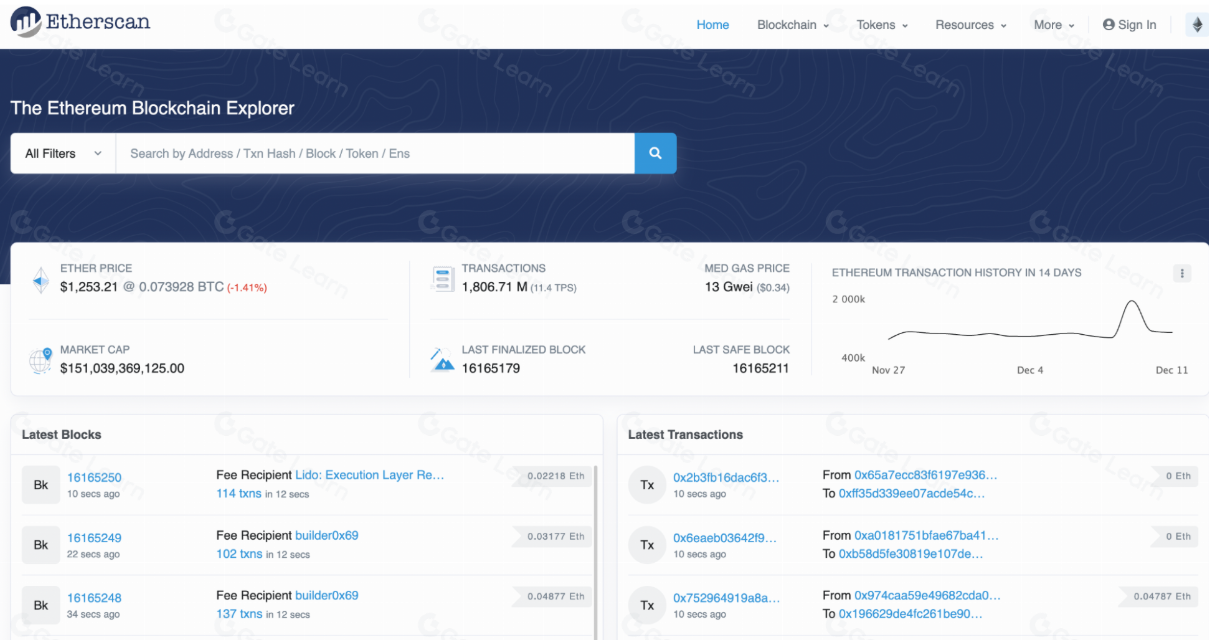Expand the Tokens navigation menu
Viewport: 1209px width, 640px height.
(x=882, y=25)
